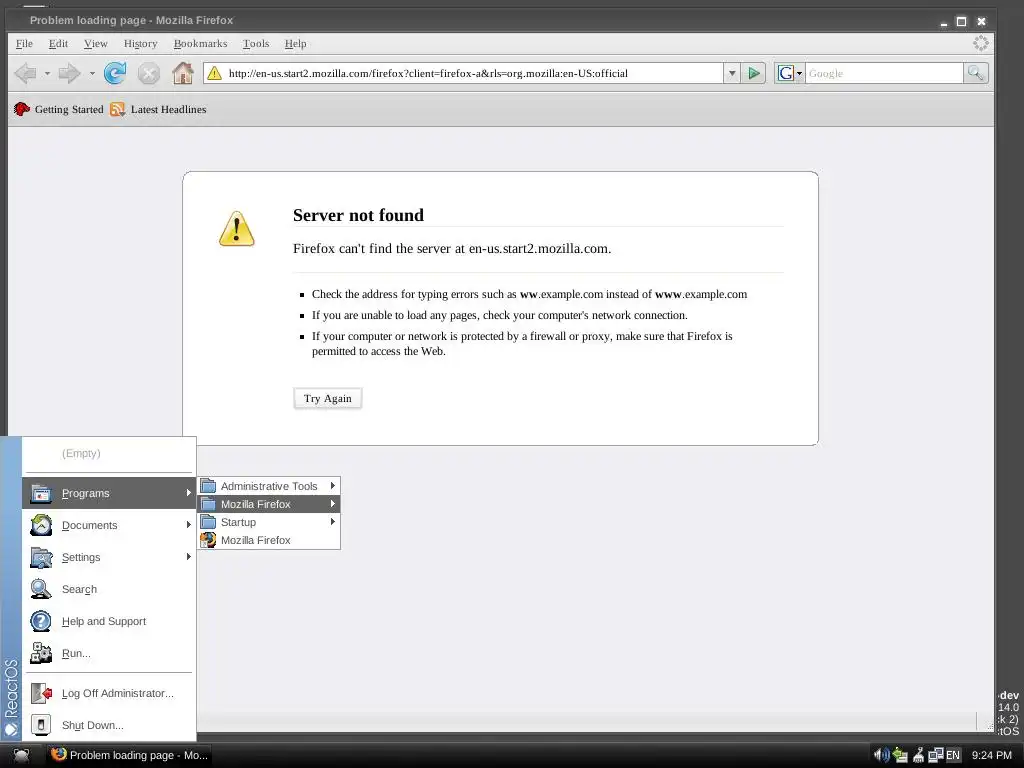Open the search engine selector dropdown
The height and width of the screenshot is (768, 1024).
pyautogui.click(x=799, y=74)
